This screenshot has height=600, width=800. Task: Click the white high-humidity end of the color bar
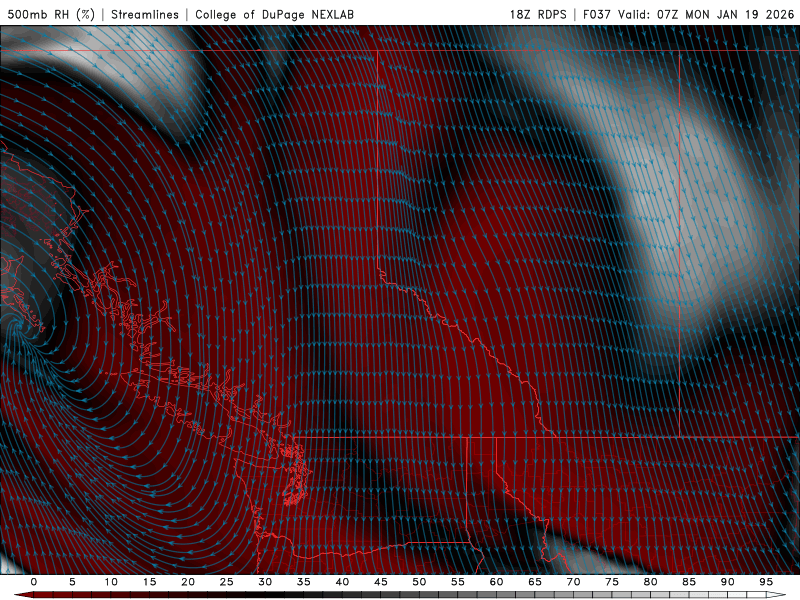click(776, 595)
